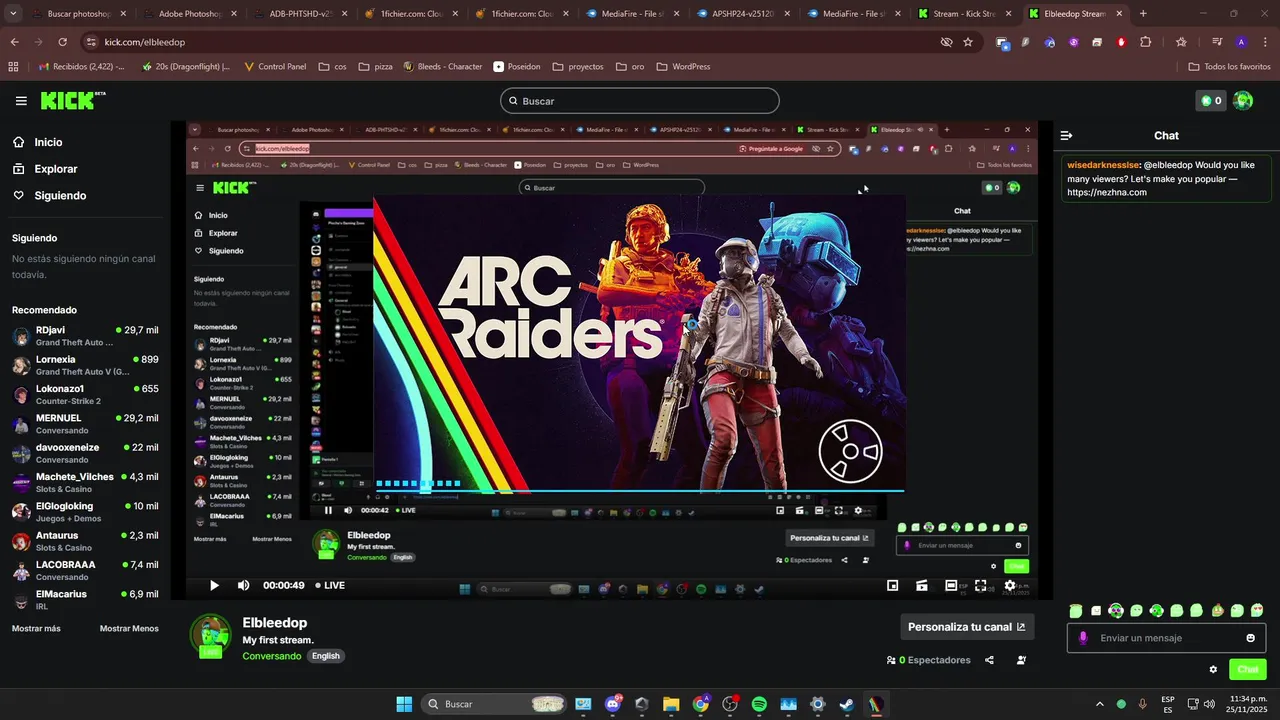The width and height of the screenshot is (1280, 720).
Task: Click the English language tag
Action: (x=326, y=656)
